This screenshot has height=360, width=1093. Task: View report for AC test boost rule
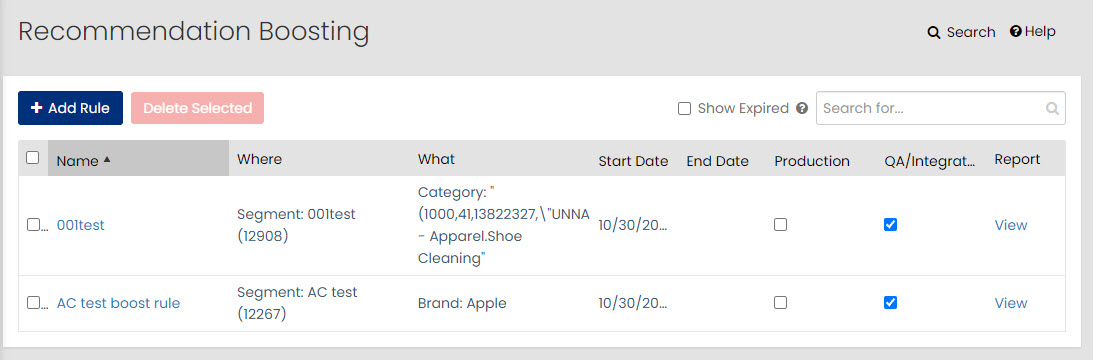point(1011,303)
